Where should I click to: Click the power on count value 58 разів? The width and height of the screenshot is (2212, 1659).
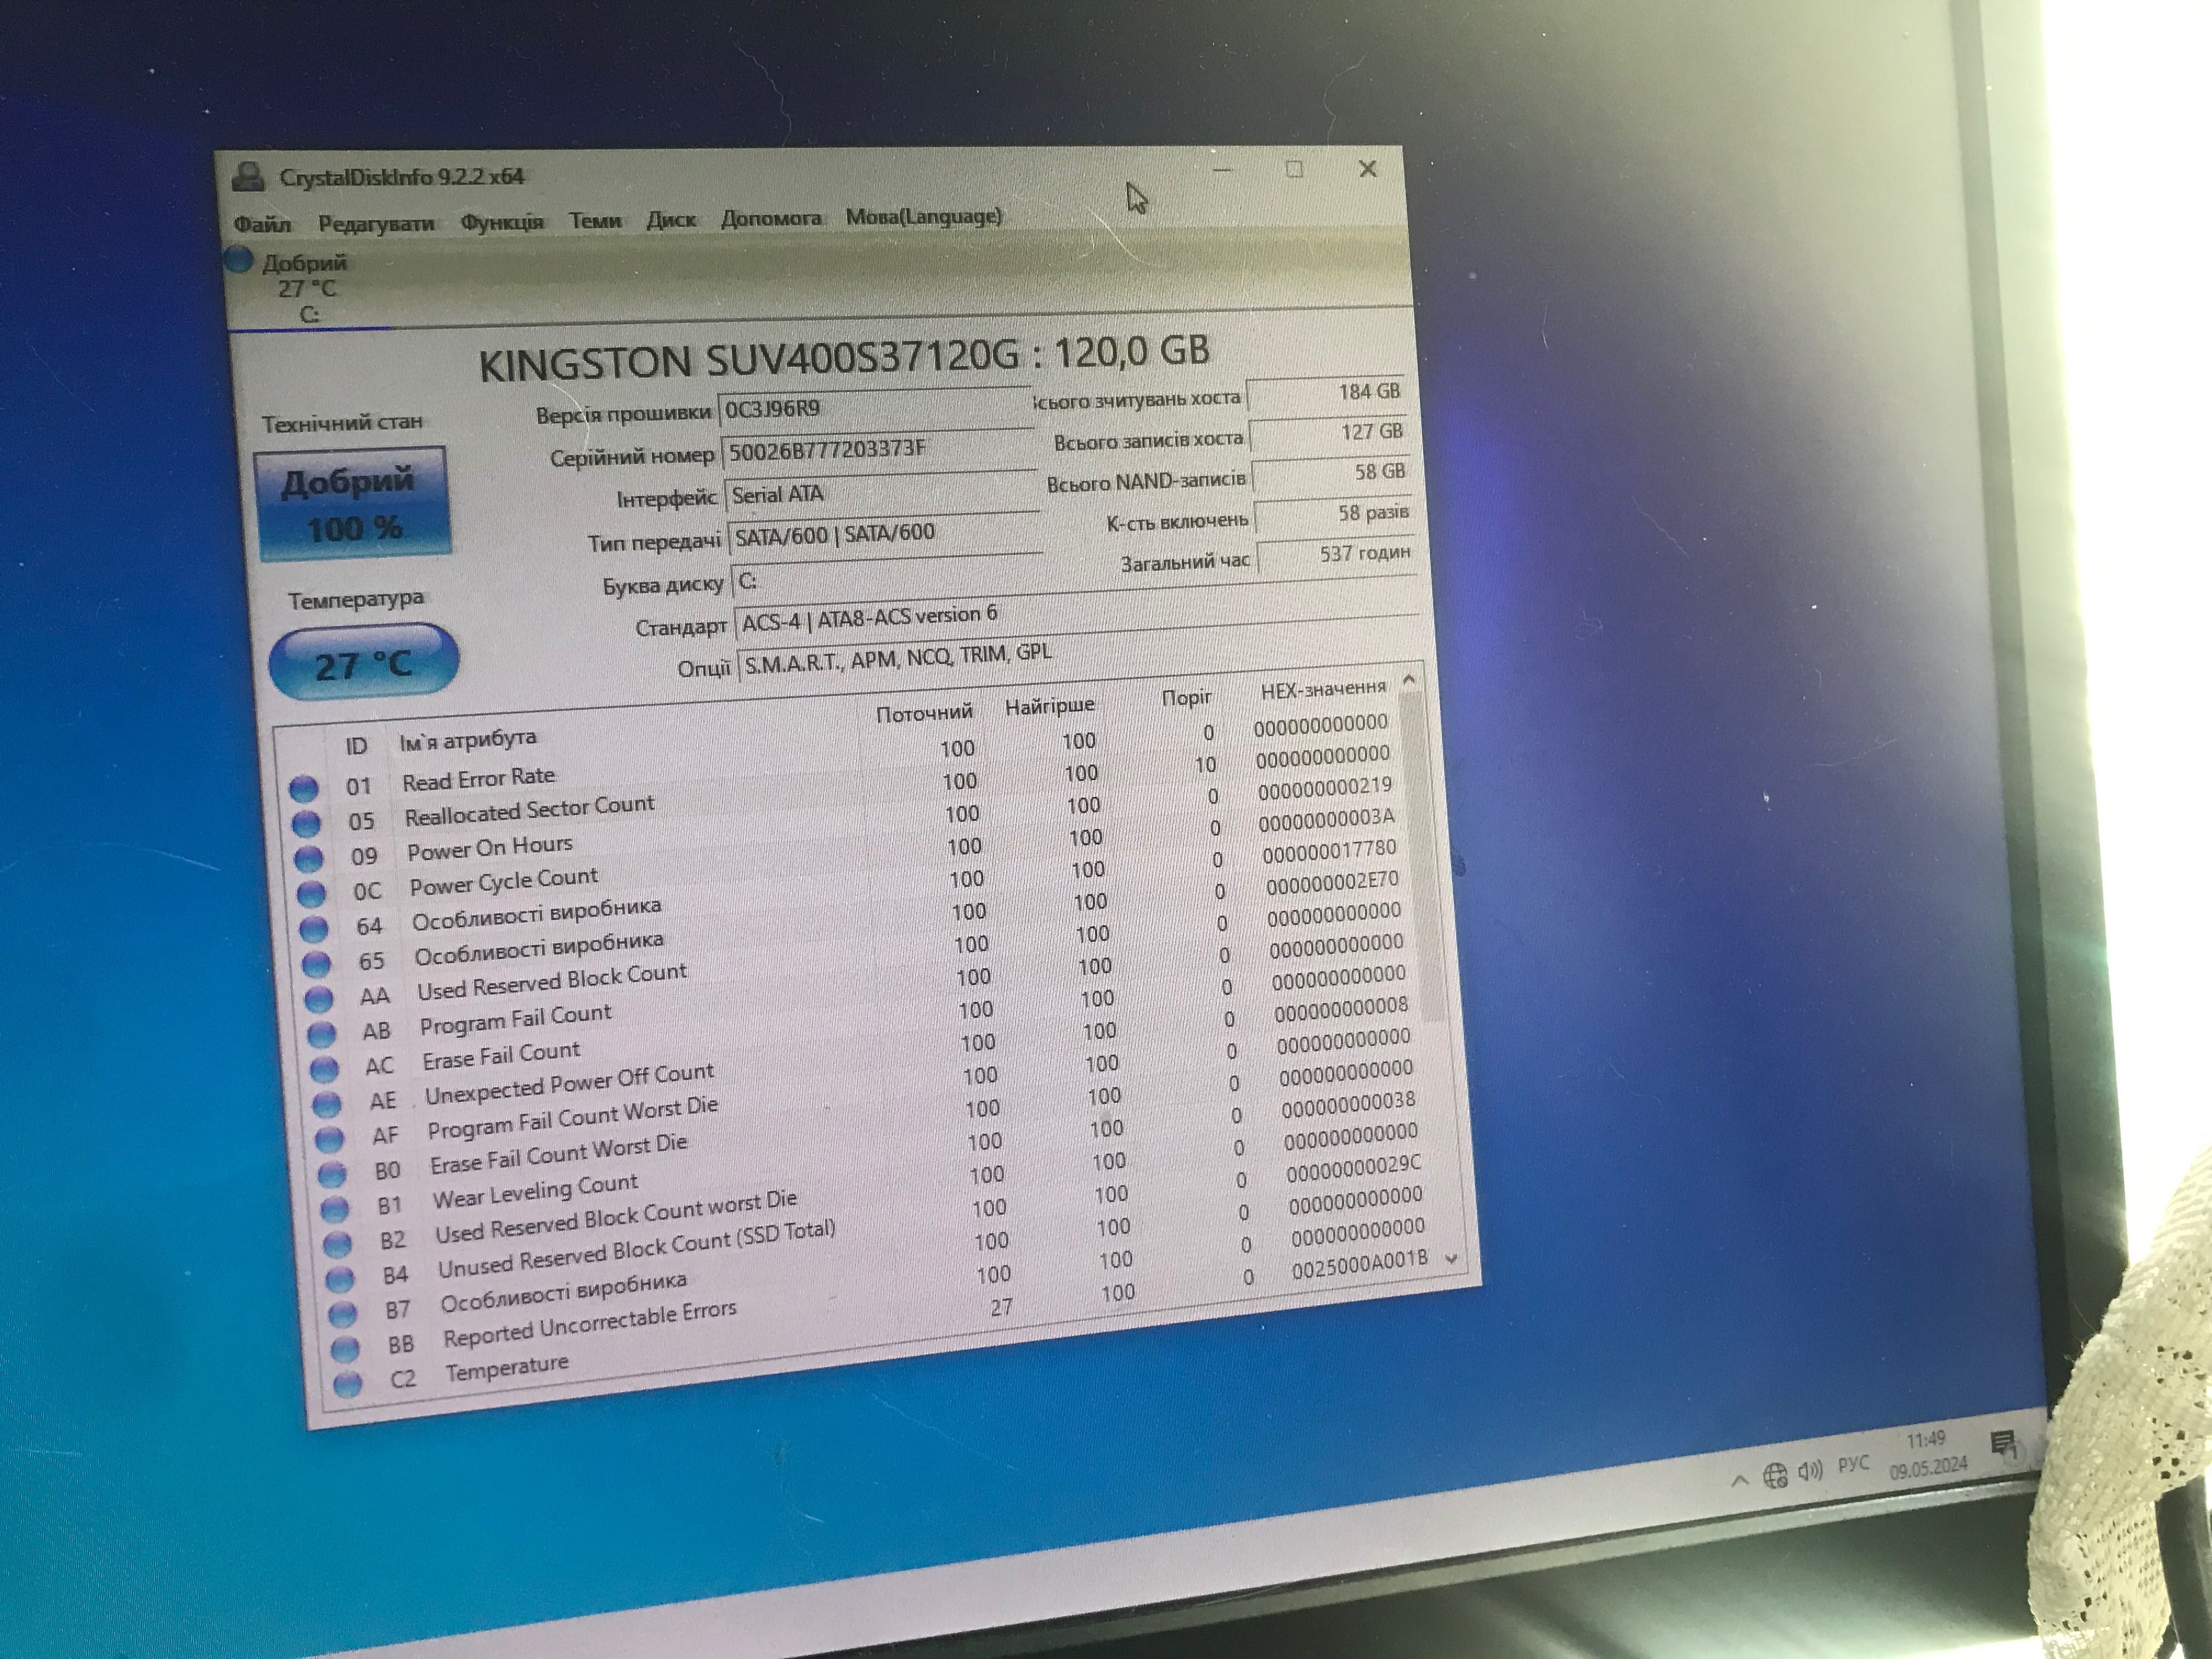[1334, 514]
